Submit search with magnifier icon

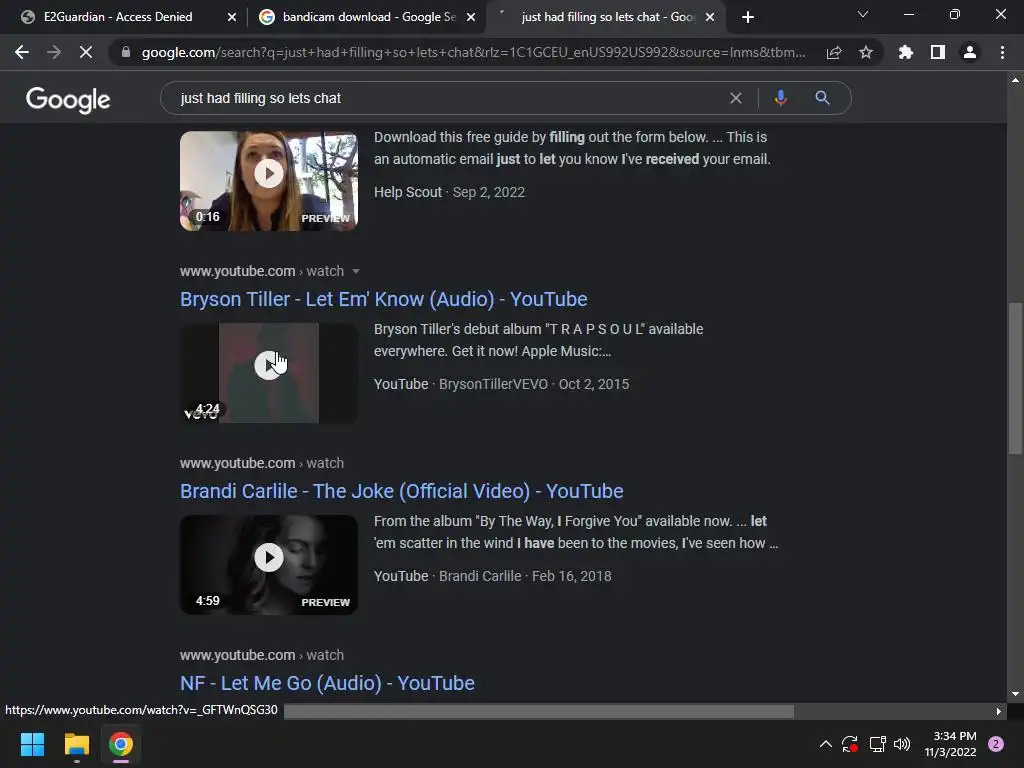coord(822,98)
